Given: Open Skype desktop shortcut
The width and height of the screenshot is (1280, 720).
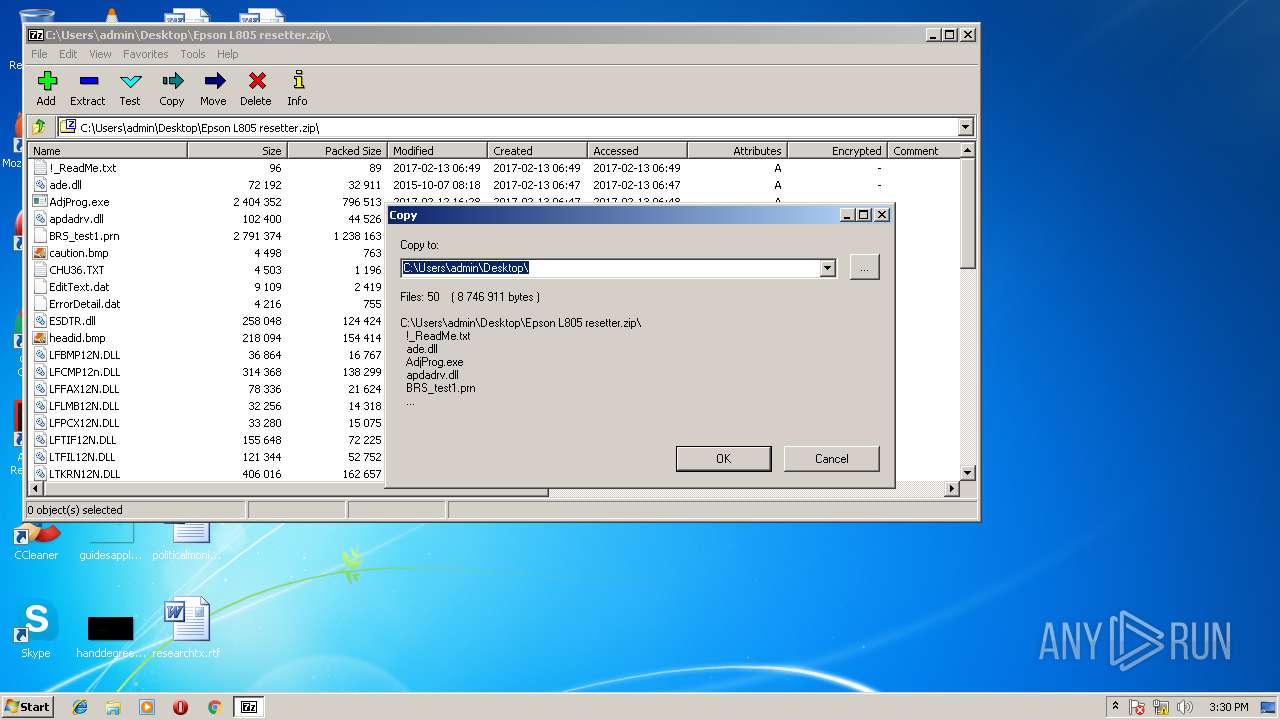Looking at the screenshot, I should 36,630.
